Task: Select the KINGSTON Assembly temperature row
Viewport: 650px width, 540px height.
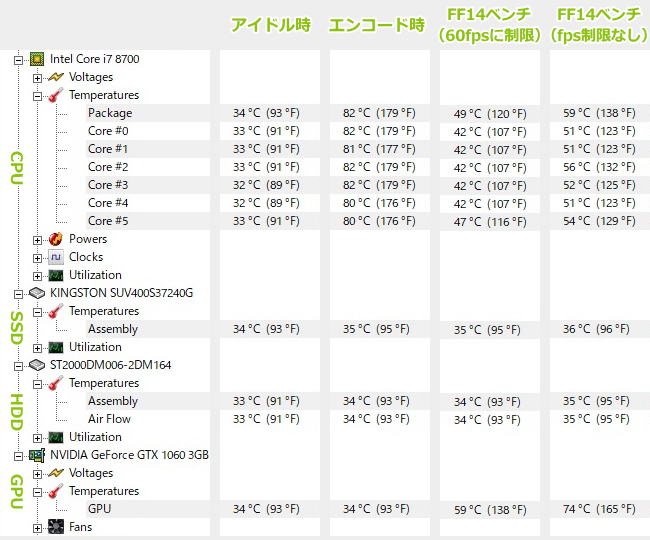Action: [x=148, y=329]
